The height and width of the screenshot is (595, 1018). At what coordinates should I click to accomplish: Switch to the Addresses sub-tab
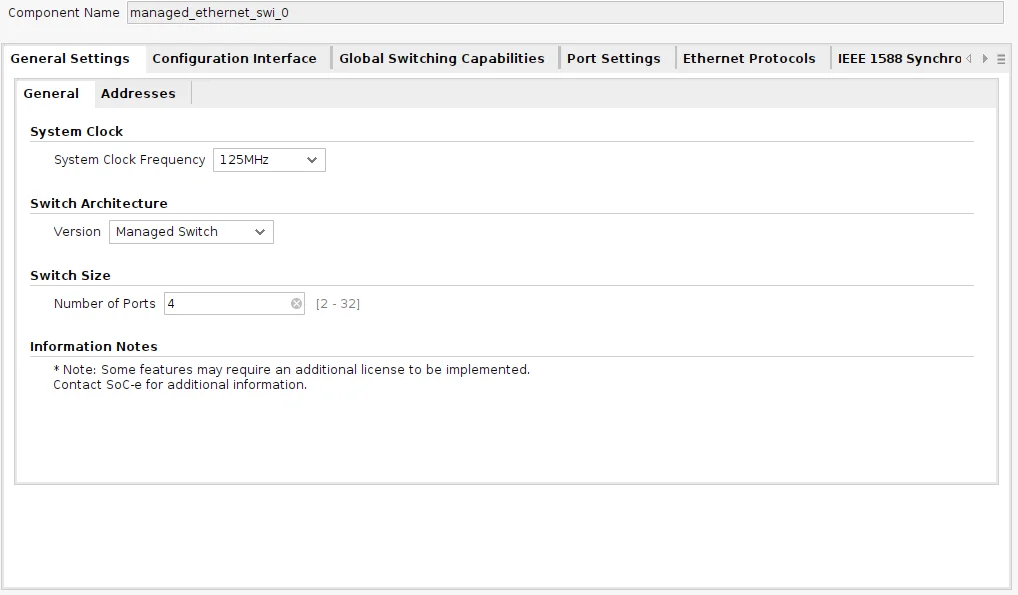(x=138, y=94)
